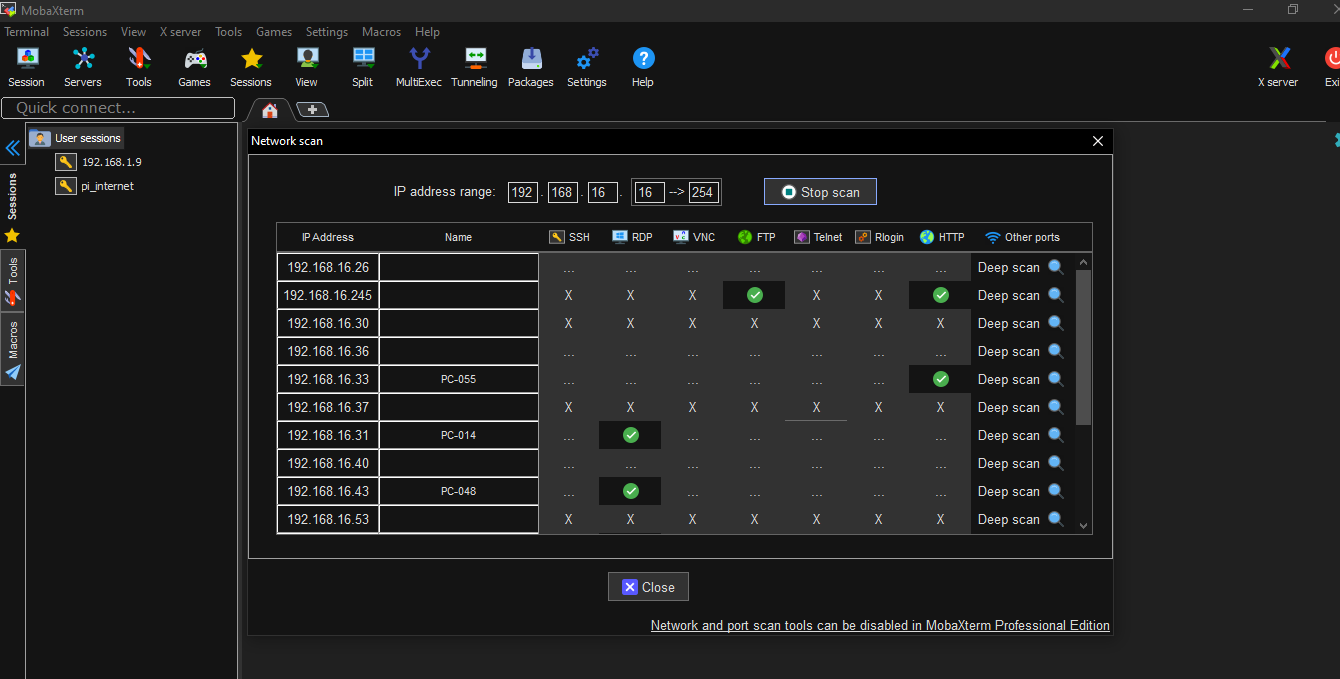Click RDP green check for PC-014

coord(630,435)
